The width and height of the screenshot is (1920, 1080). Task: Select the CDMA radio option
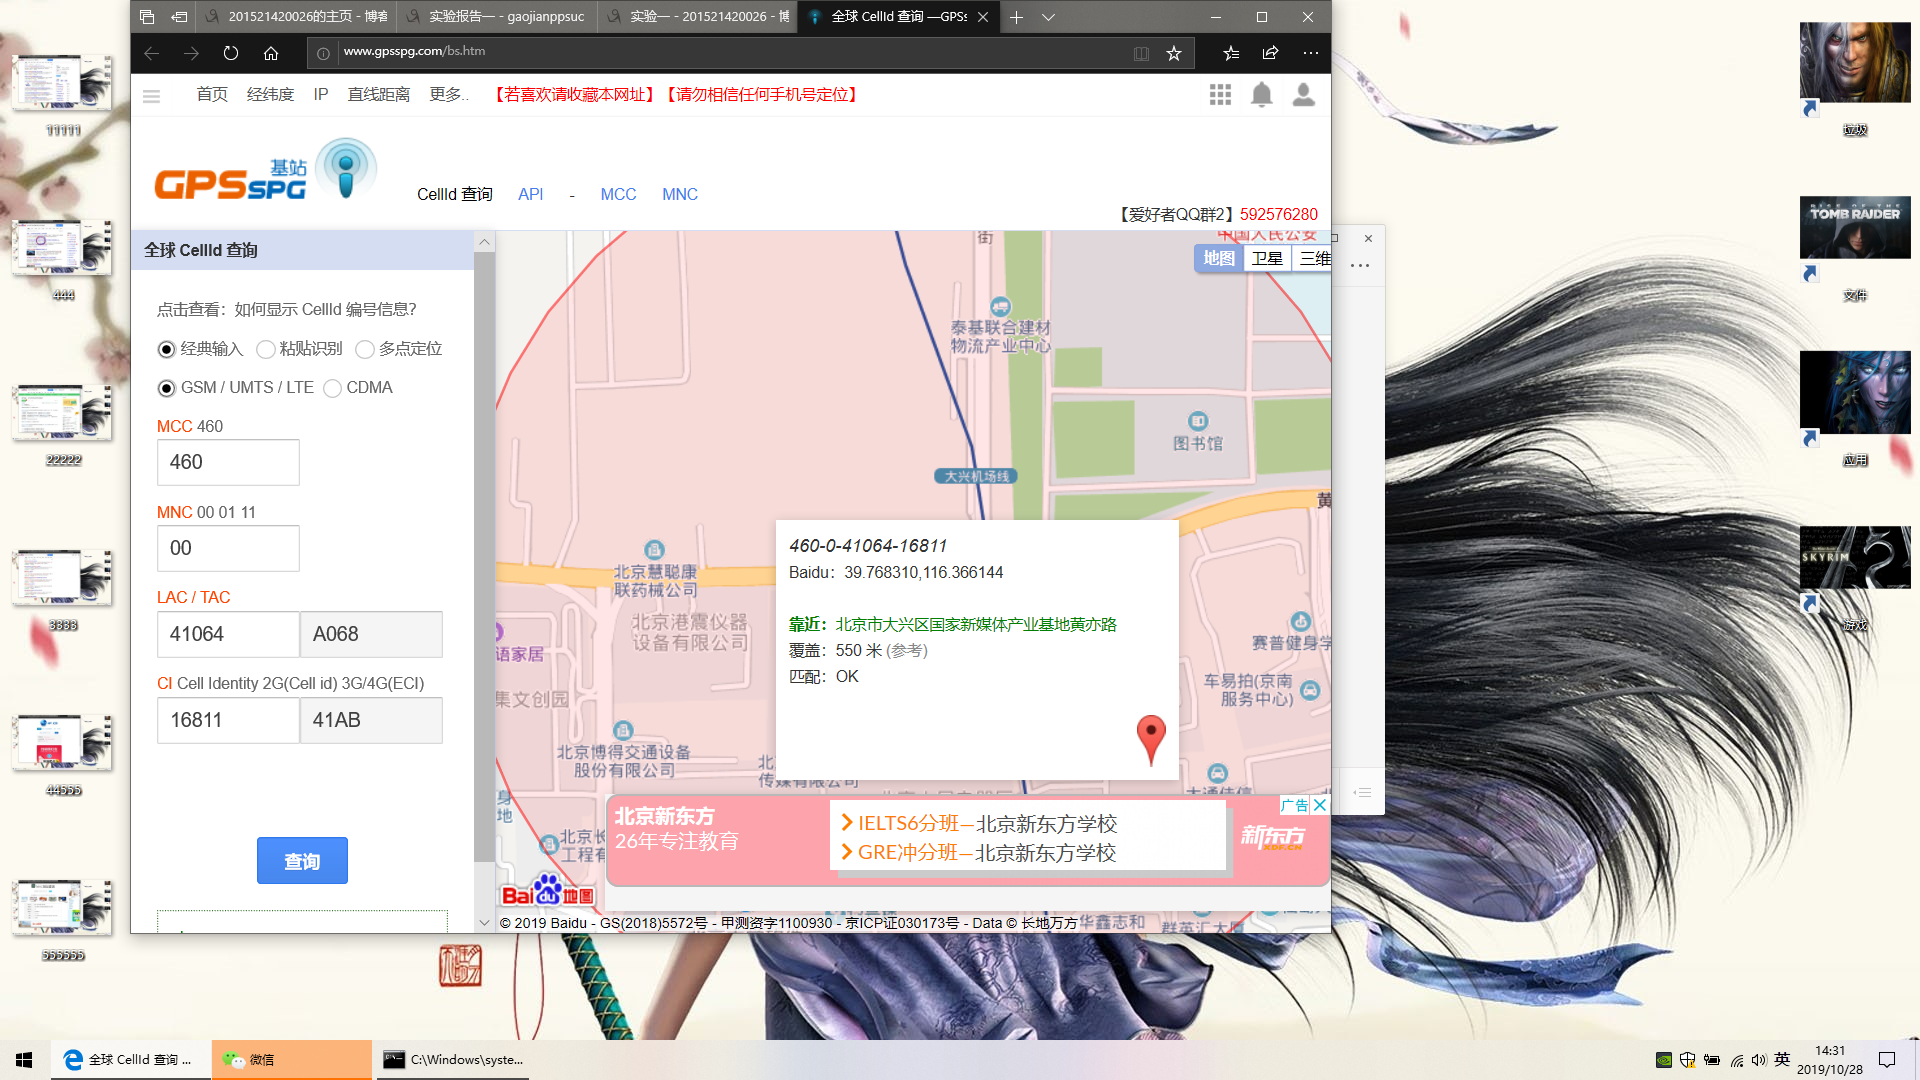click(x=333, y=388)
